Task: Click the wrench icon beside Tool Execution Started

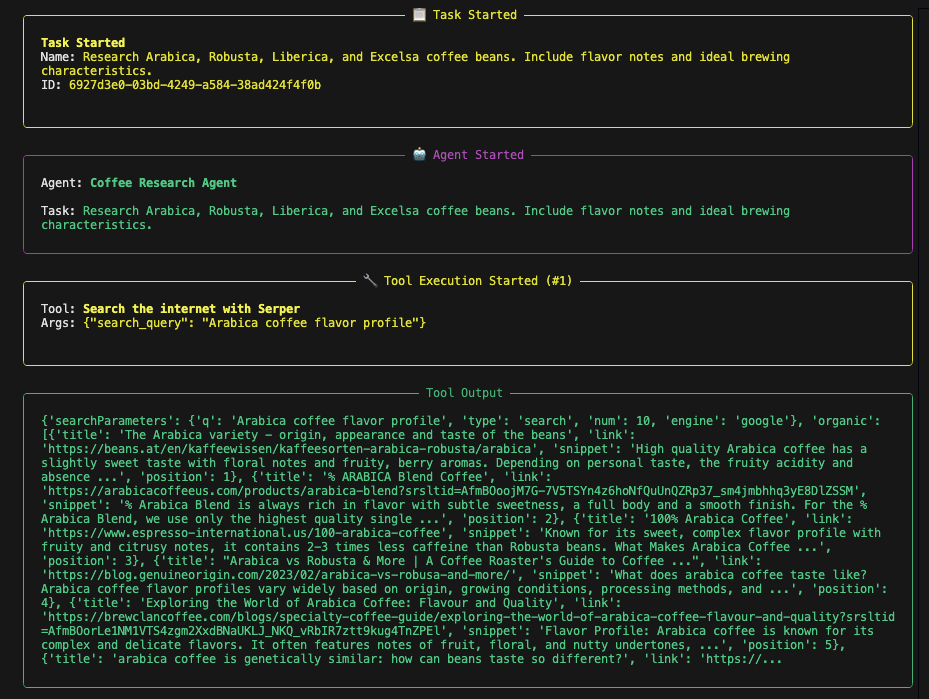Action: point(369,281)
